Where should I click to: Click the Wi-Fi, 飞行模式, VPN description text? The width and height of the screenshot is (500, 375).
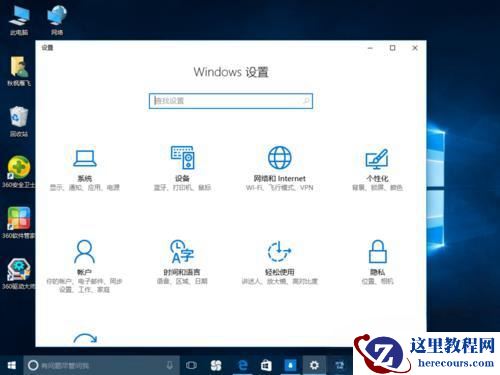[279, 188]
